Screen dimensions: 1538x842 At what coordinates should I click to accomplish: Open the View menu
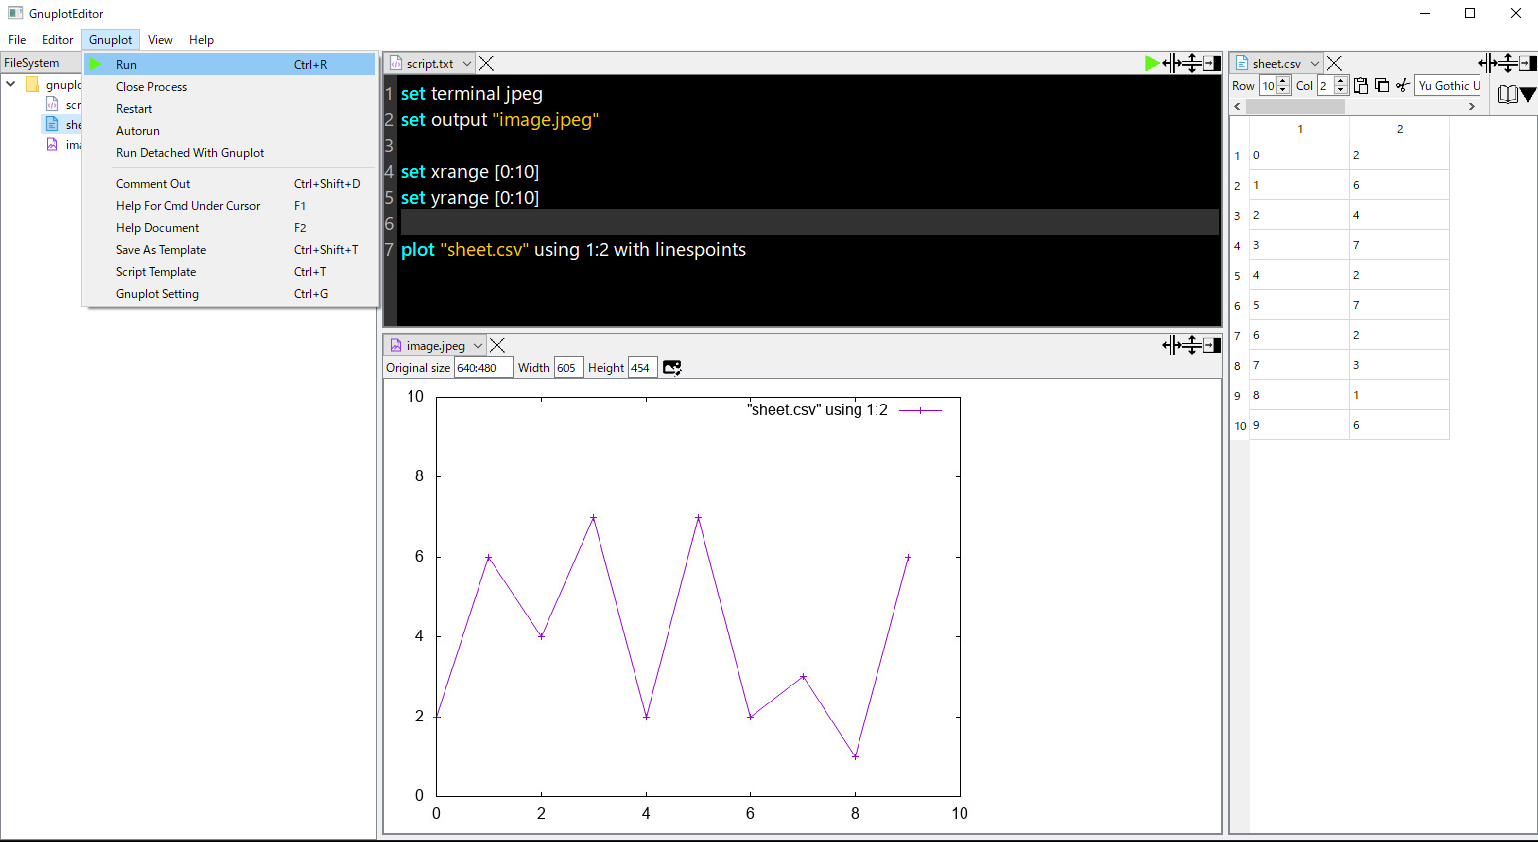pos(160,40)
